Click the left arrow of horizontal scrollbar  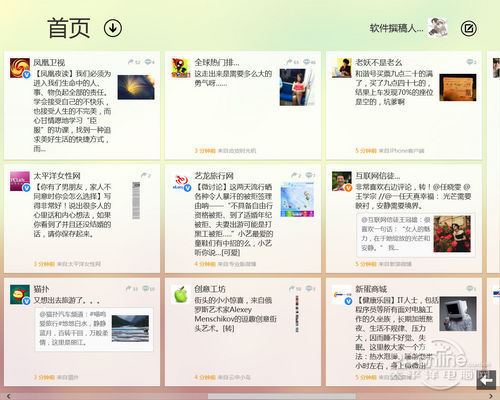click(8, 396)
